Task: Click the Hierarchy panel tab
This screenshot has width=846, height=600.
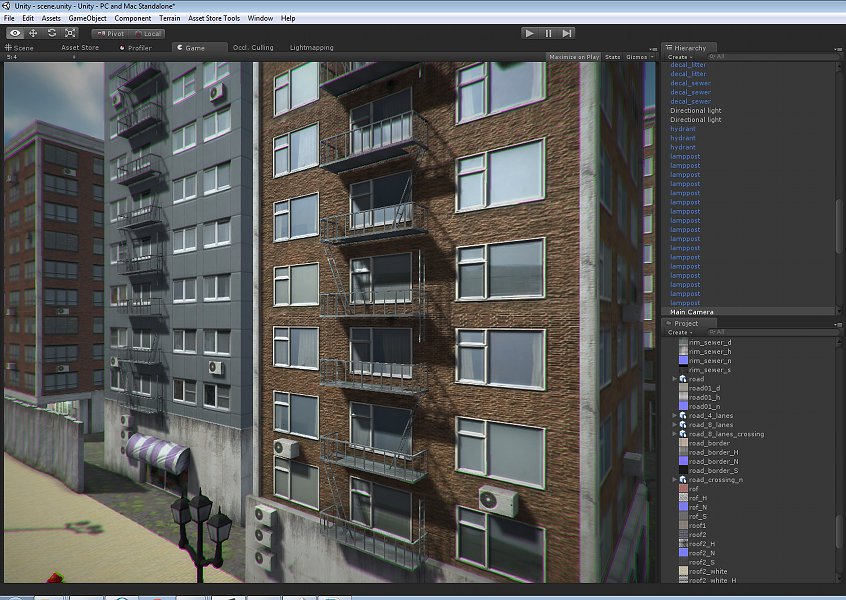Action: (690, 47)
